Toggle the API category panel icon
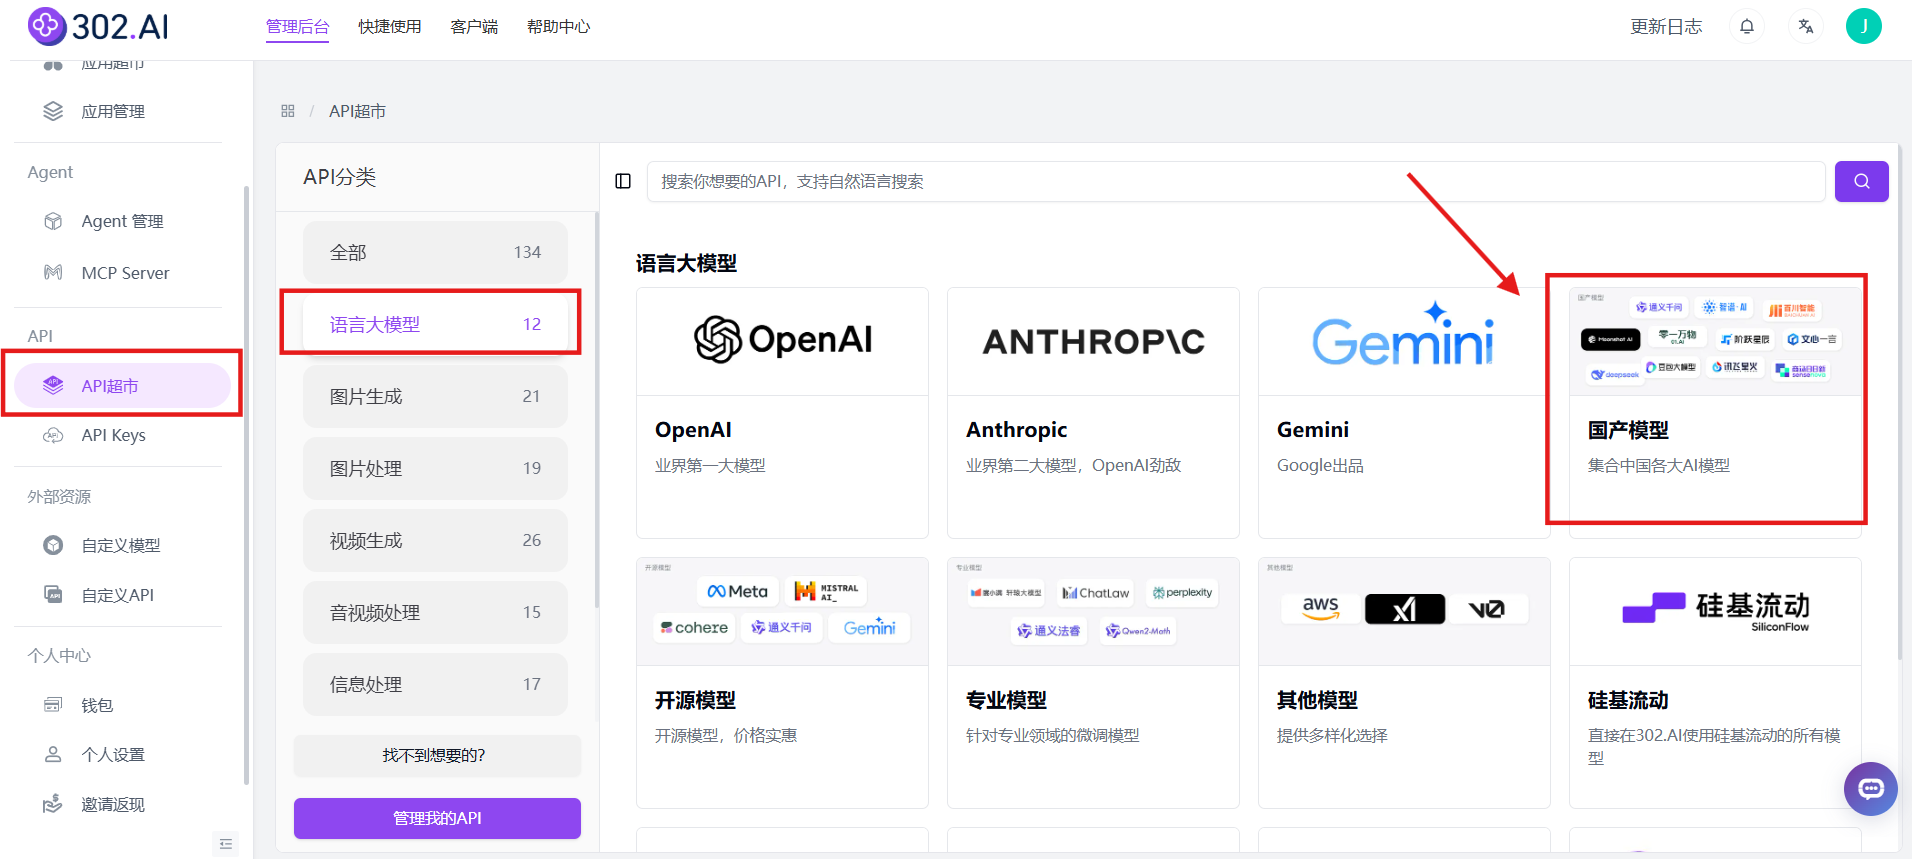Image resolution: width=1912 pixels, height=859 pixels. pos(623,181)
